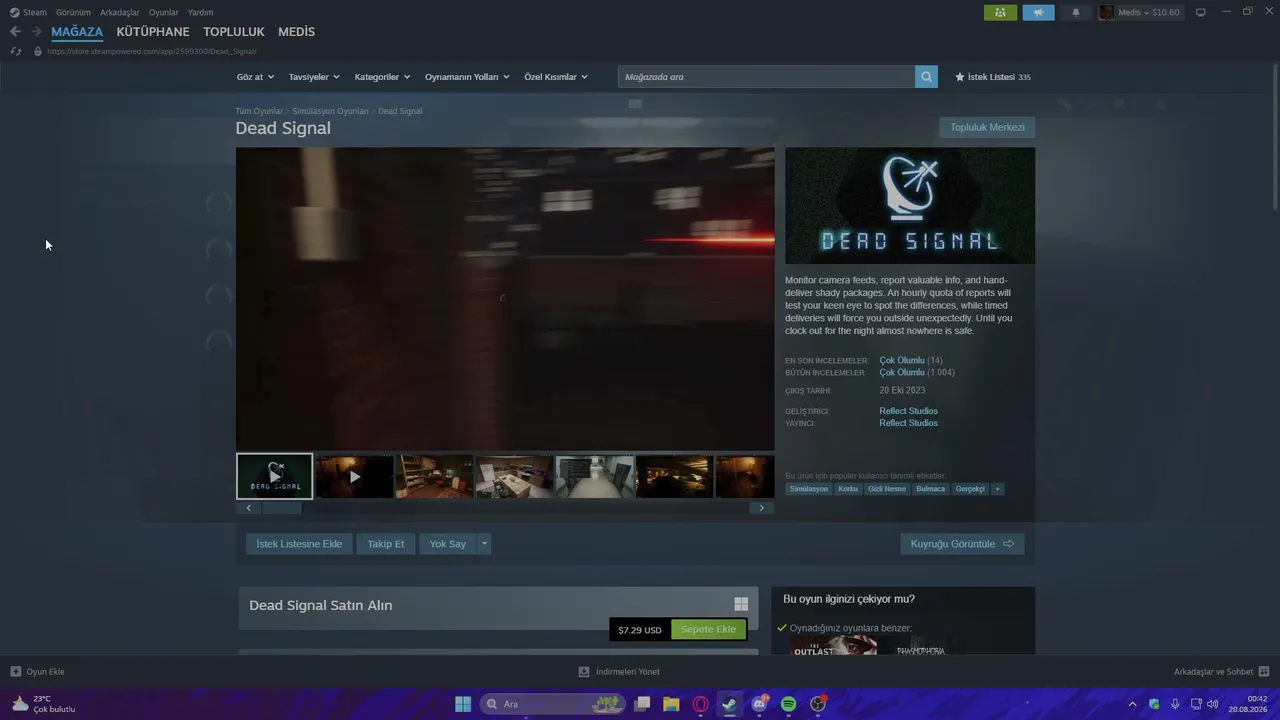Open Windows Security shield tray icon
The image size is (1280, 720).
1154,704
